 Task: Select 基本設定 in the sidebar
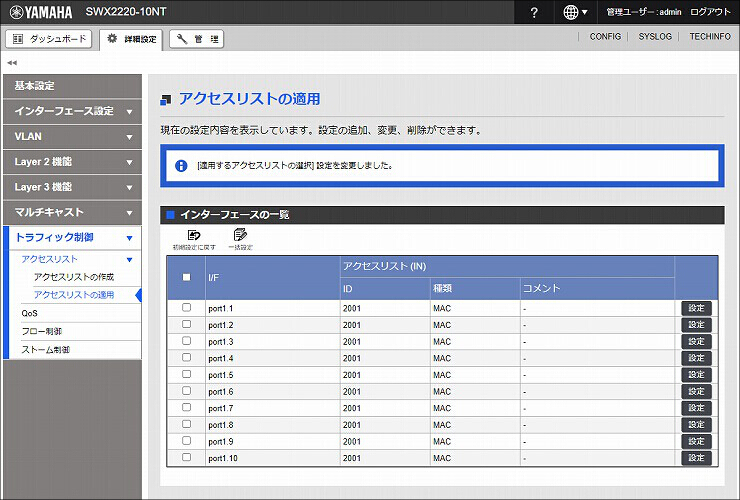click(x=72, y=86)
